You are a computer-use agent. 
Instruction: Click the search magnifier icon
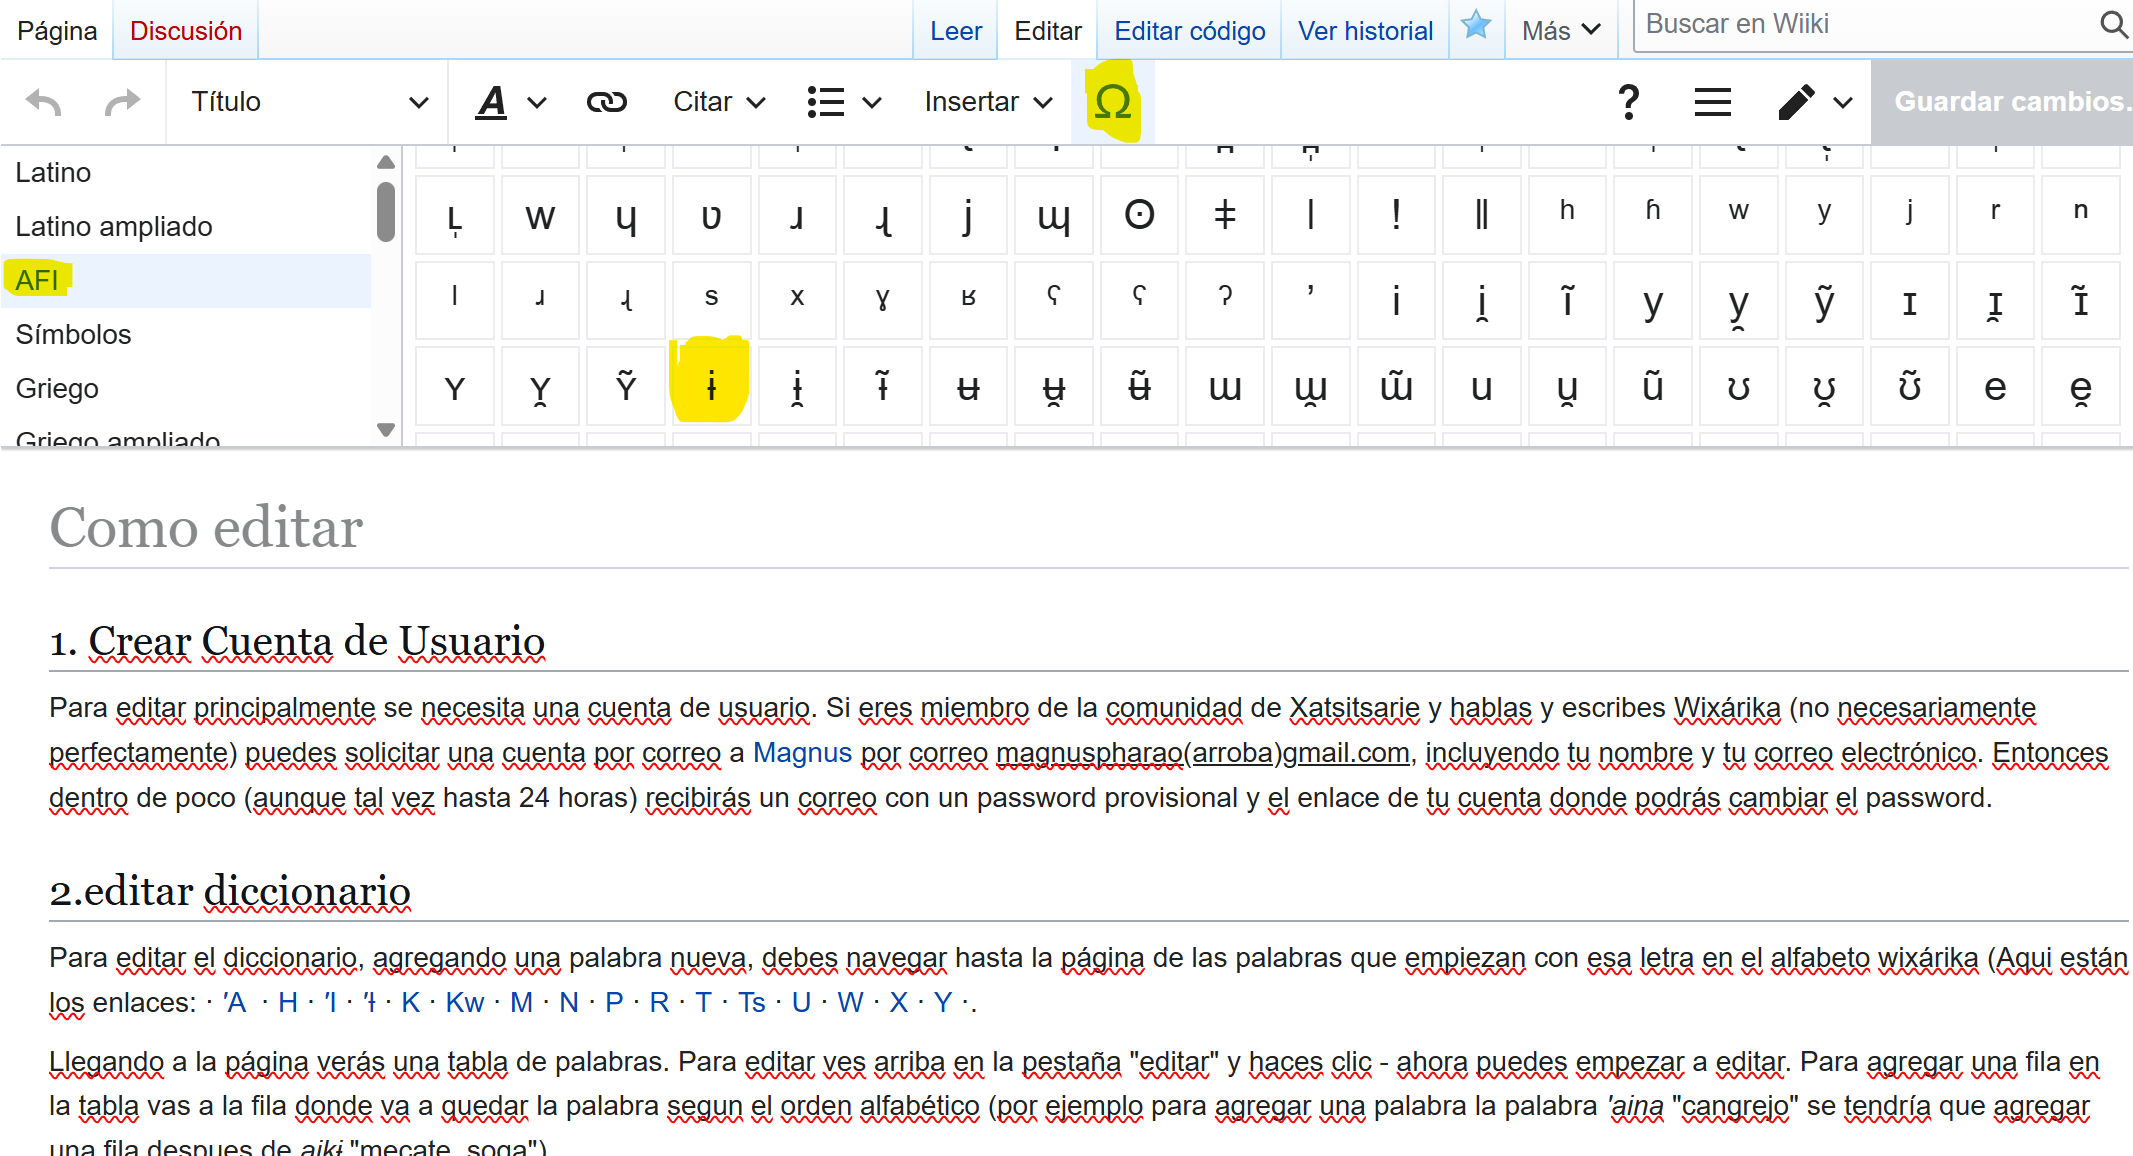[2112, 24]
